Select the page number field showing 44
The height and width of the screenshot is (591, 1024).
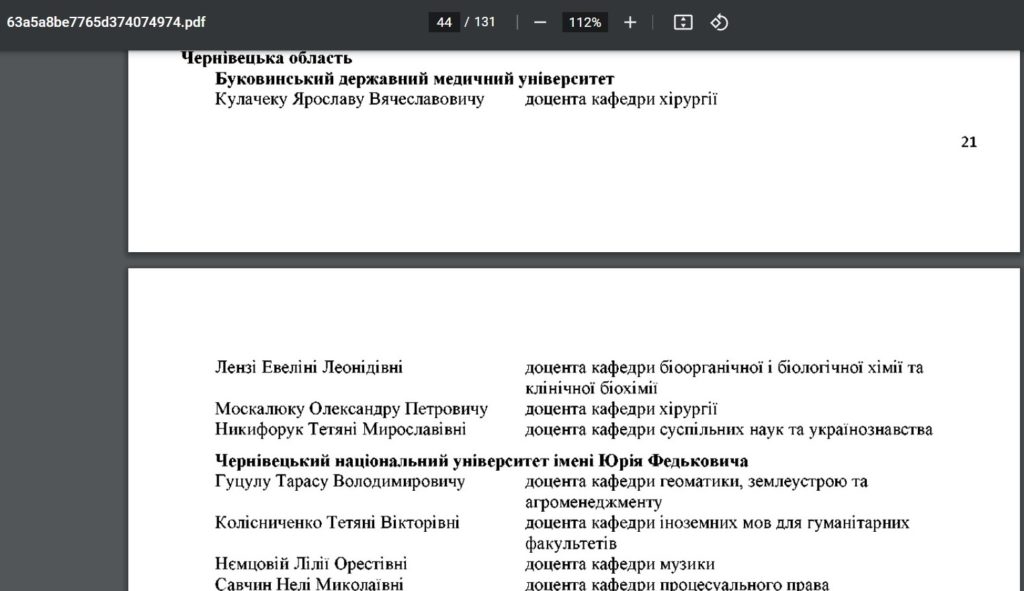tap(444, 22)
